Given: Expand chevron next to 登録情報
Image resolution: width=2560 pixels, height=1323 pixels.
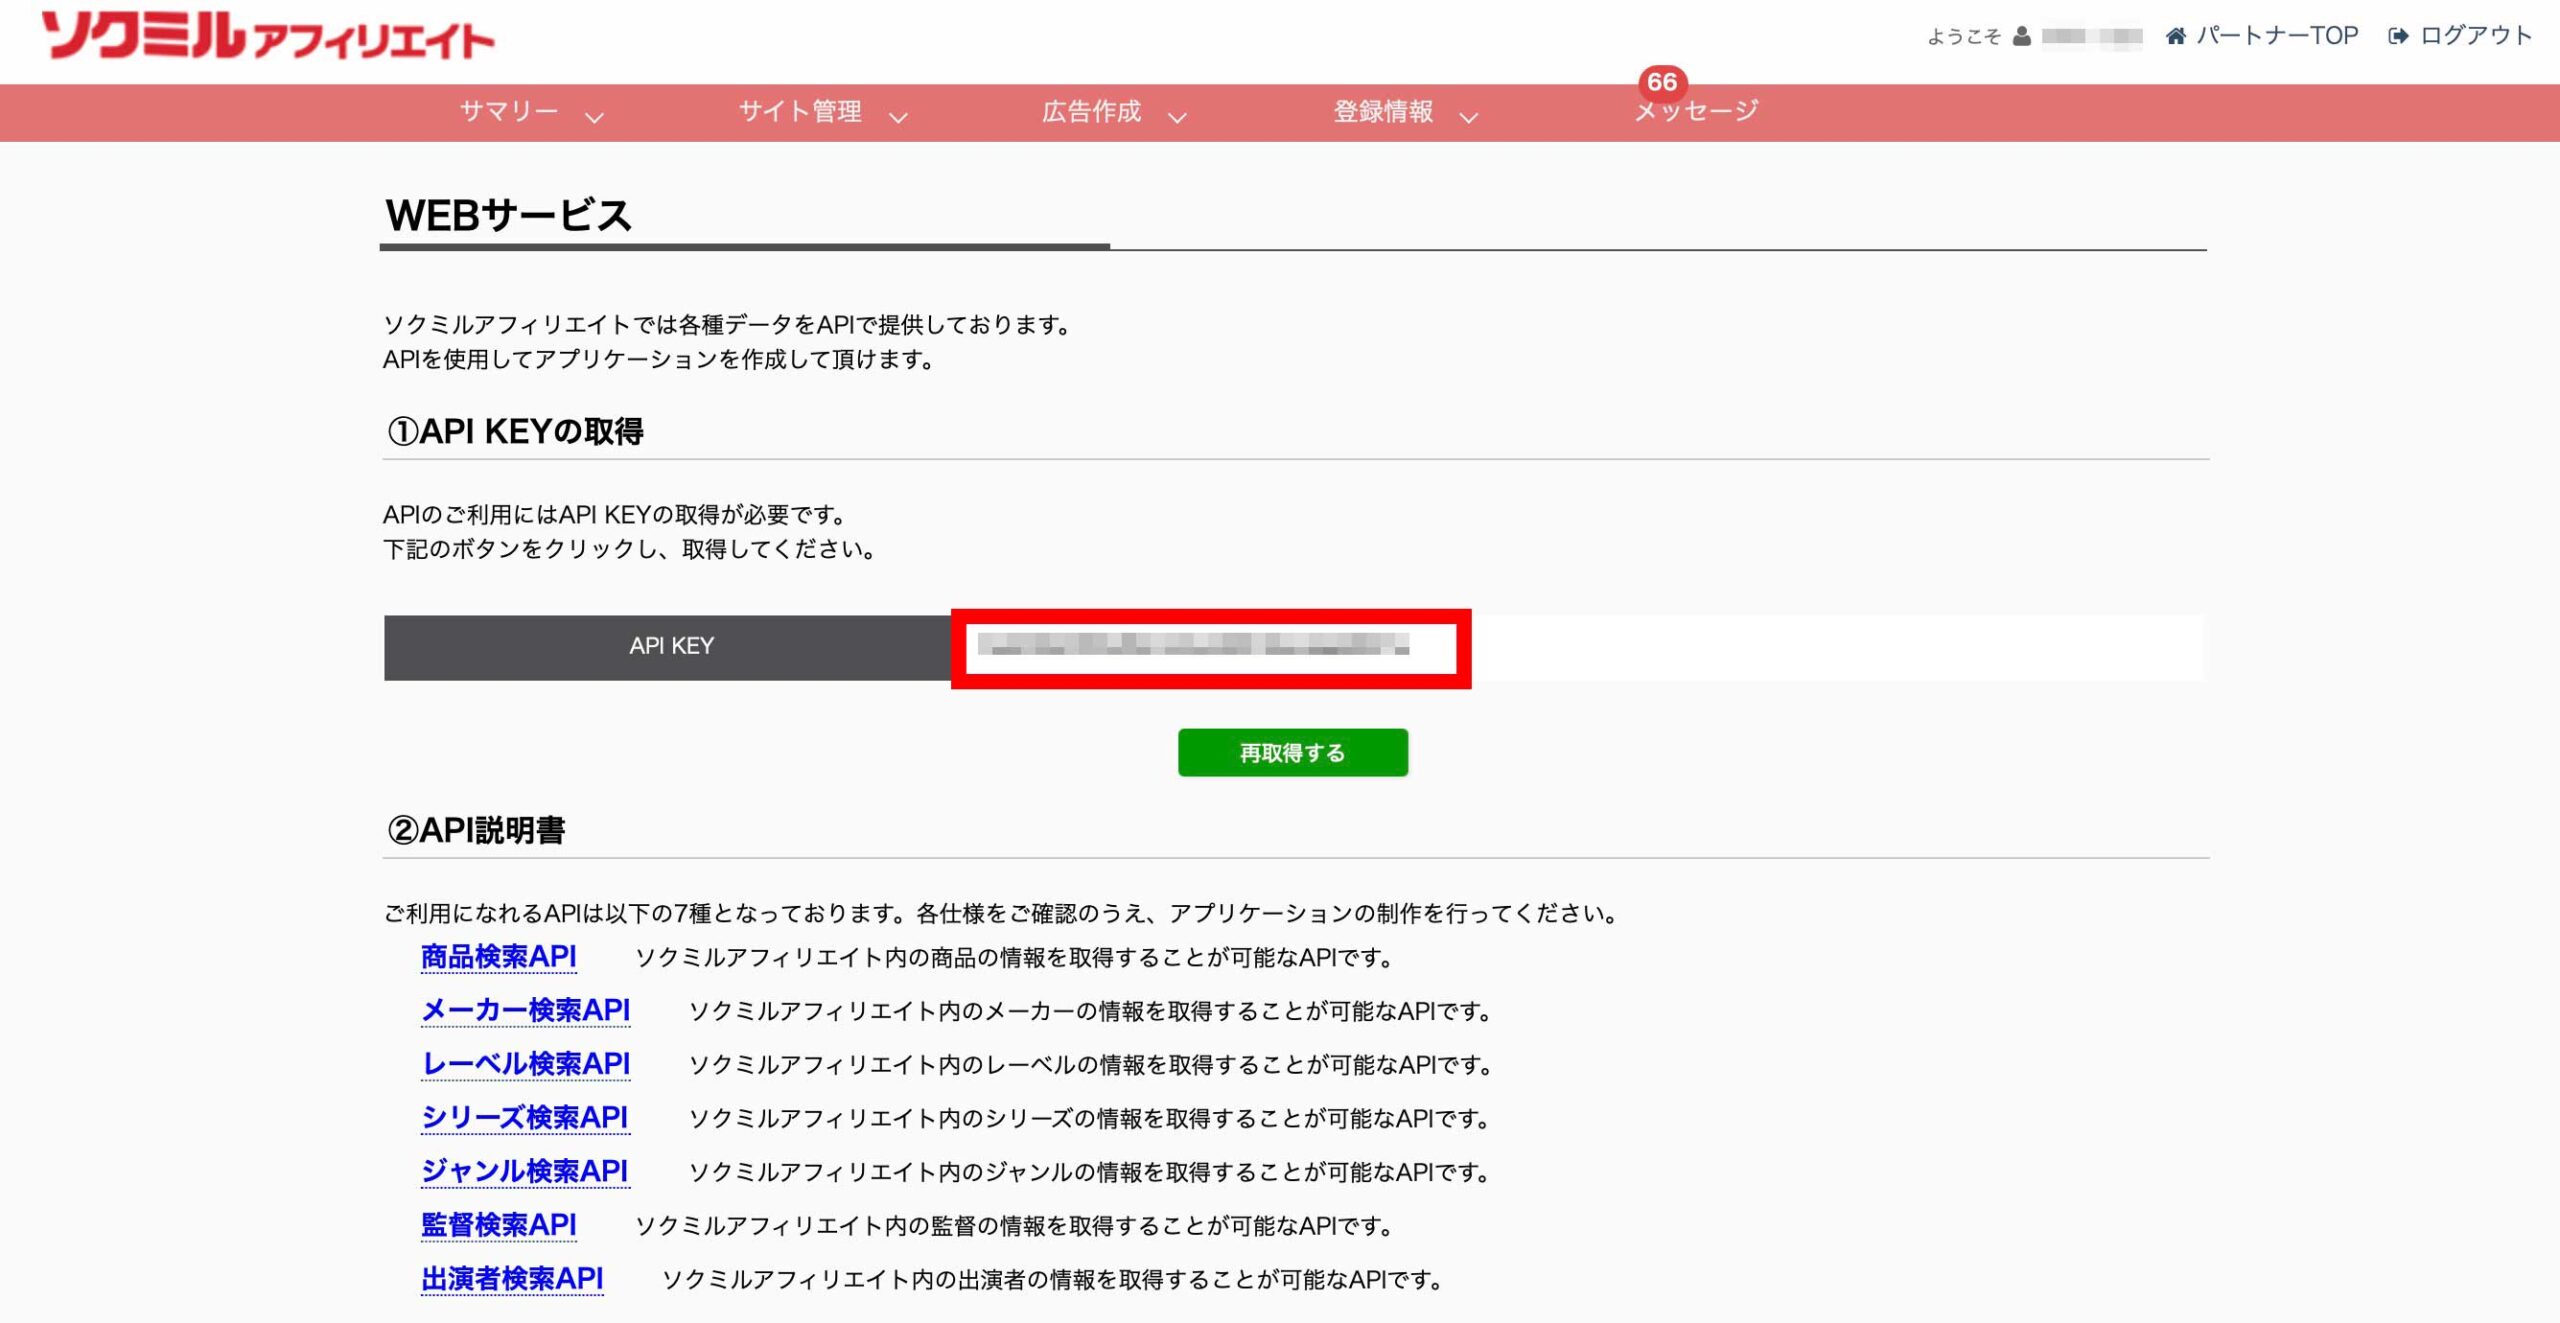Looking at the screenshot, I should pos(1468,117).
